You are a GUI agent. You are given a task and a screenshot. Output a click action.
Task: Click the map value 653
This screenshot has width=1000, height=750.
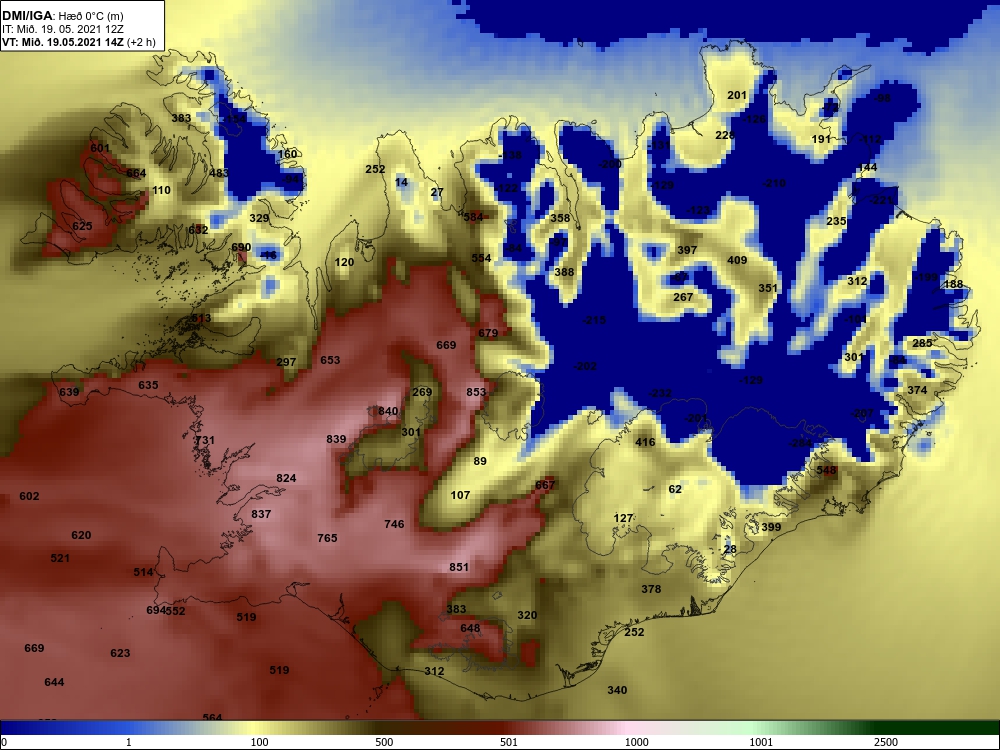pyautogui.click(x=330, y=360)
